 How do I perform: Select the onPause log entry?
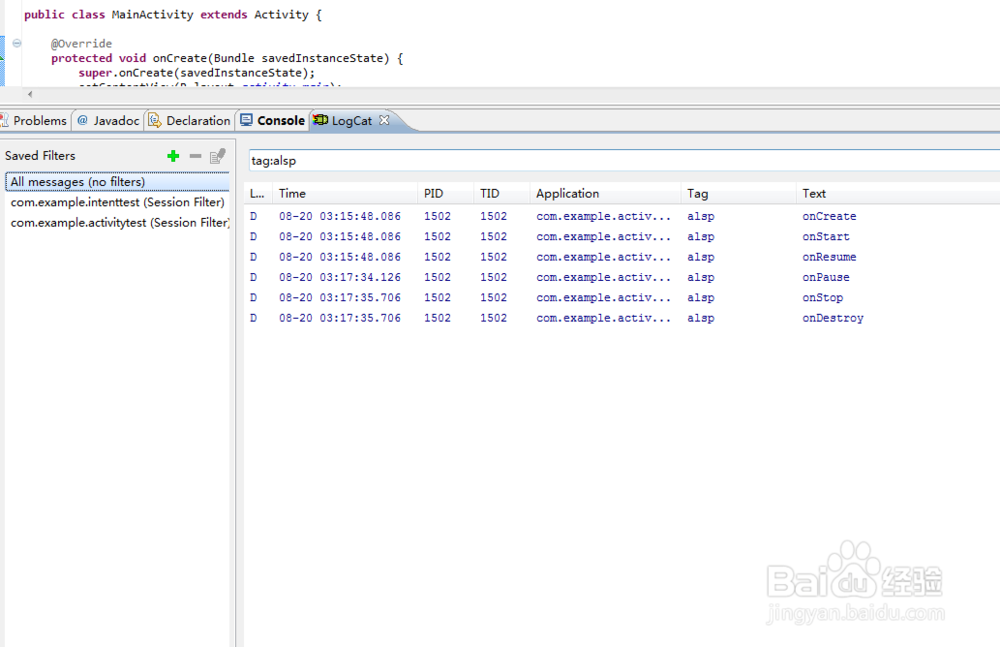(622, 278)
